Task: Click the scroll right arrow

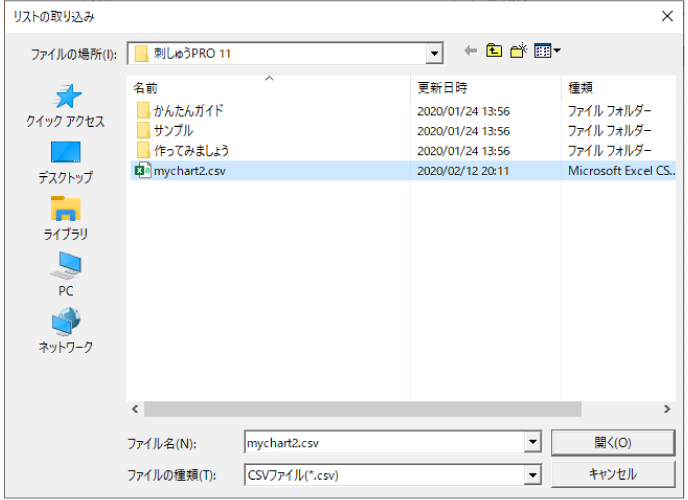Action: tap(667, 409)
